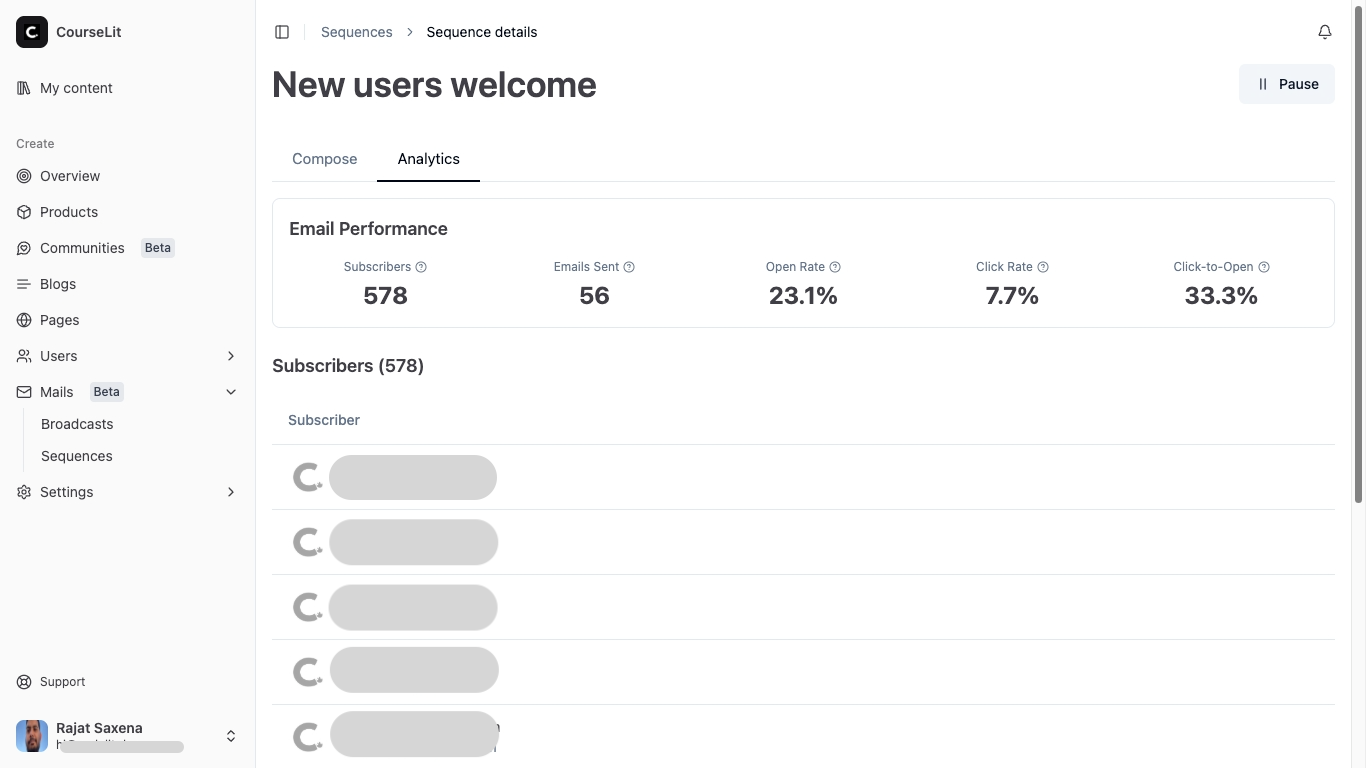Click the Subscribers help info icon

pyautogui.click(x=421, y=267)
